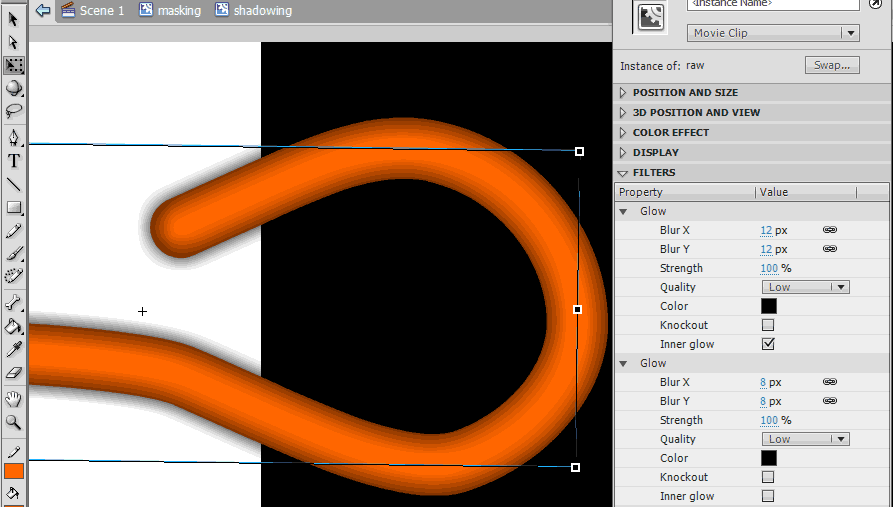
Task: Click the upper-right transform handle on stage
Action: point(579,152)
